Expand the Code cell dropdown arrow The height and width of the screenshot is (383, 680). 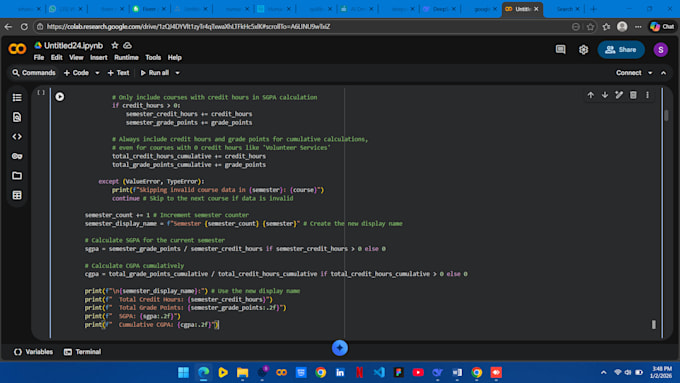pyautogui.click(x=97, y=73)
